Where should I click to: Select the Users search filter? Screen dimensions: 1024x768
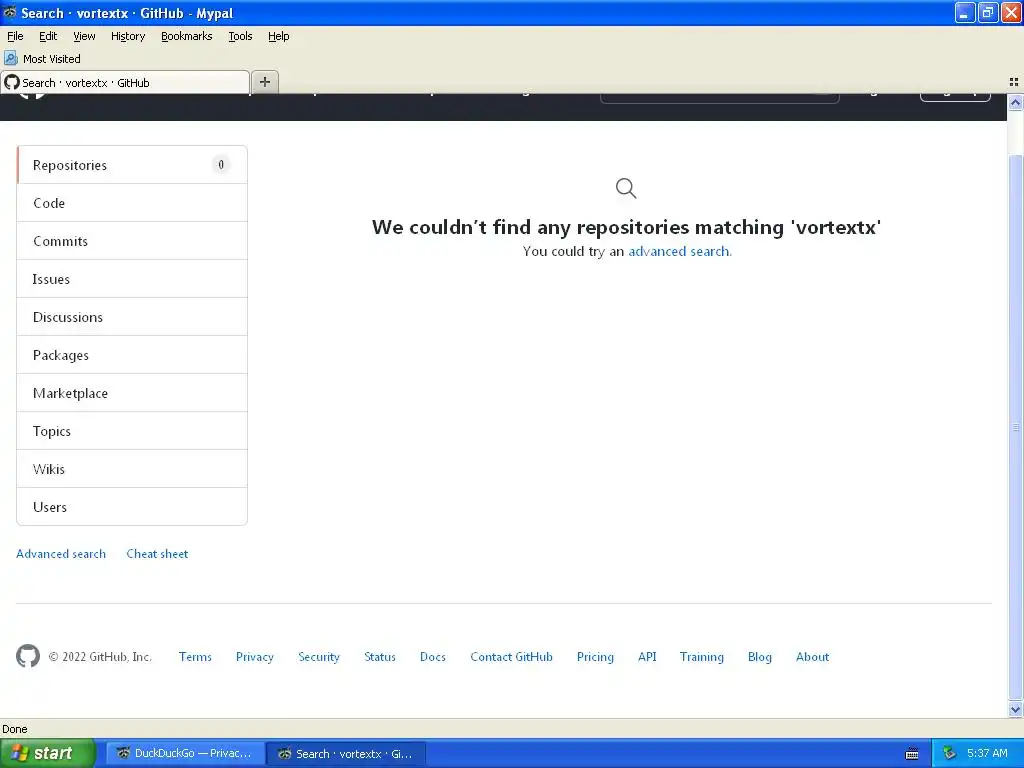click(132, 506)
